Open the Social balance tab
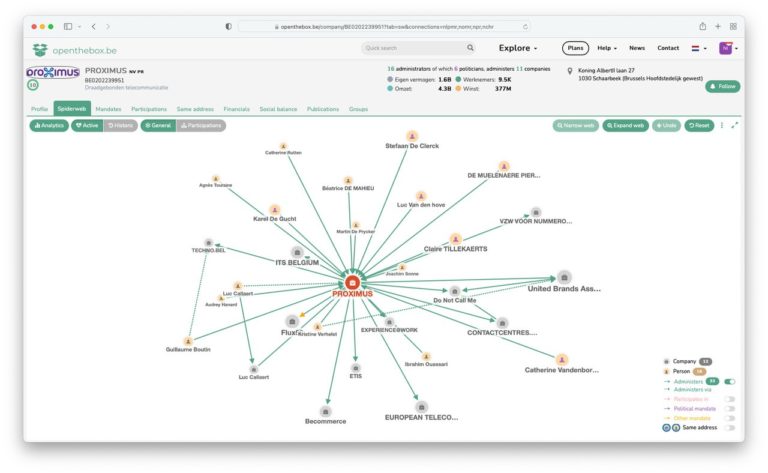Viewport: 768px width, 473px height. [x=278, y=109]
